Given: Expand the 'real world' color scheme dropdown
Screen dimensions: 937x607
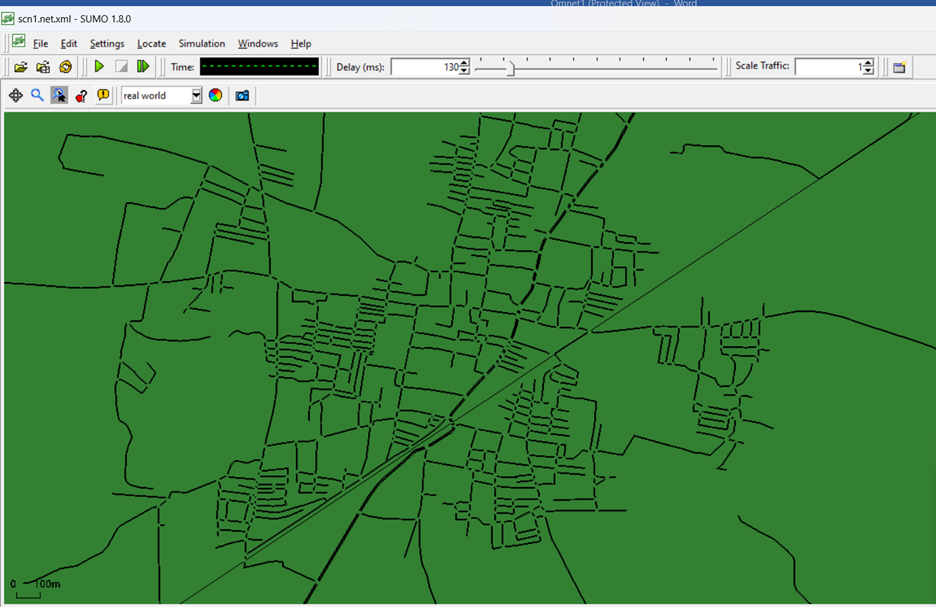Looking at the screenshot, I should click(196, 96).
